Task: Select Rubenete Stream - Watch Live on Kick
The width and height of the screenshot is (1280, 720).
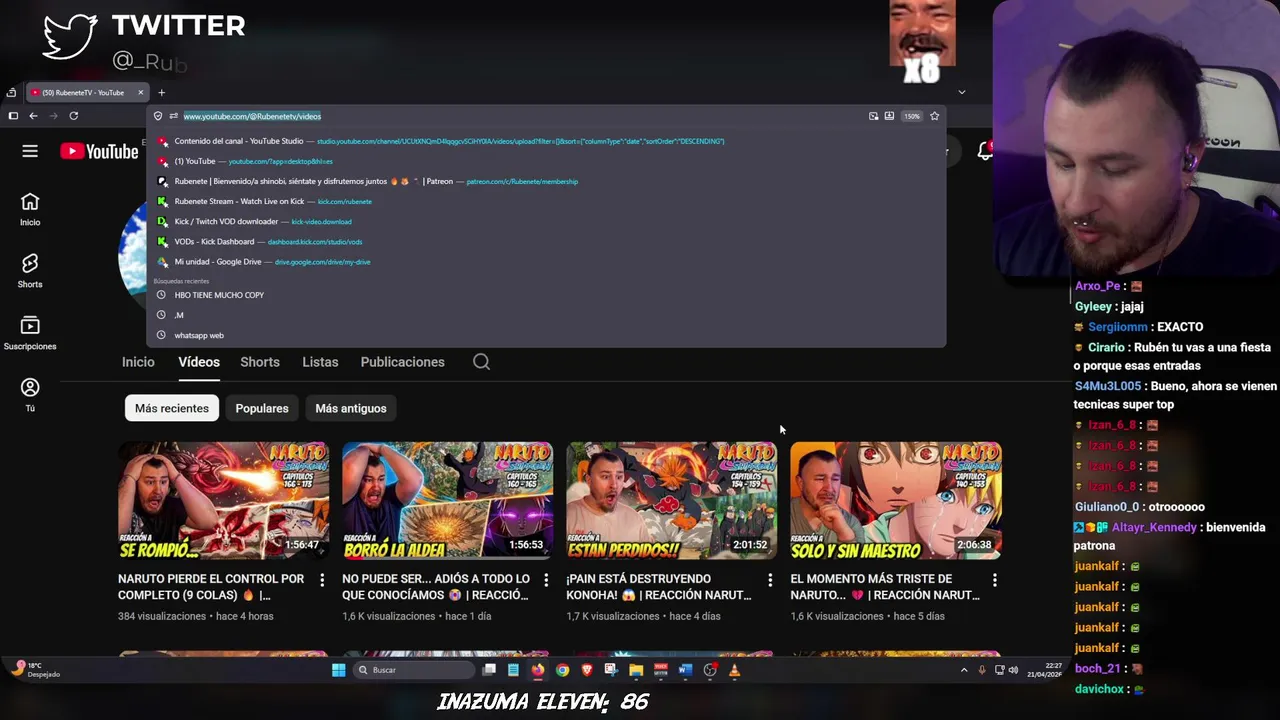Action: 546,201
